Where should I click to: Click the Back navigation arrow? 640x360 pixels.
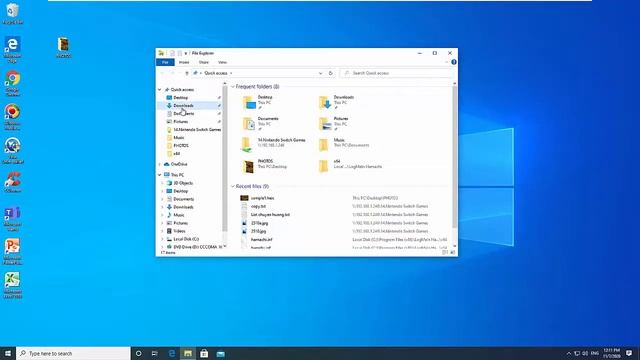162,73
